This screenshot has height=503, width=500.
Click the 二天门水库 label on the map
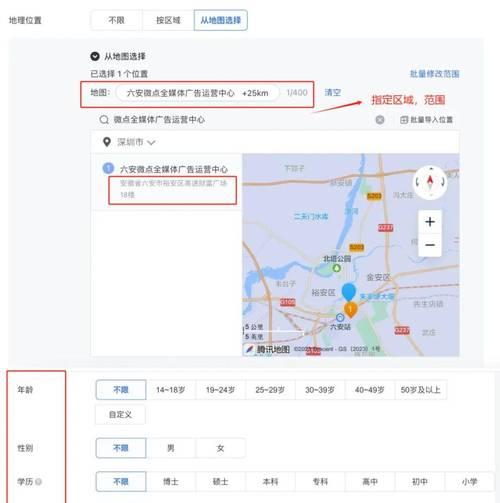pyautogui.click(x=311, y=217)
